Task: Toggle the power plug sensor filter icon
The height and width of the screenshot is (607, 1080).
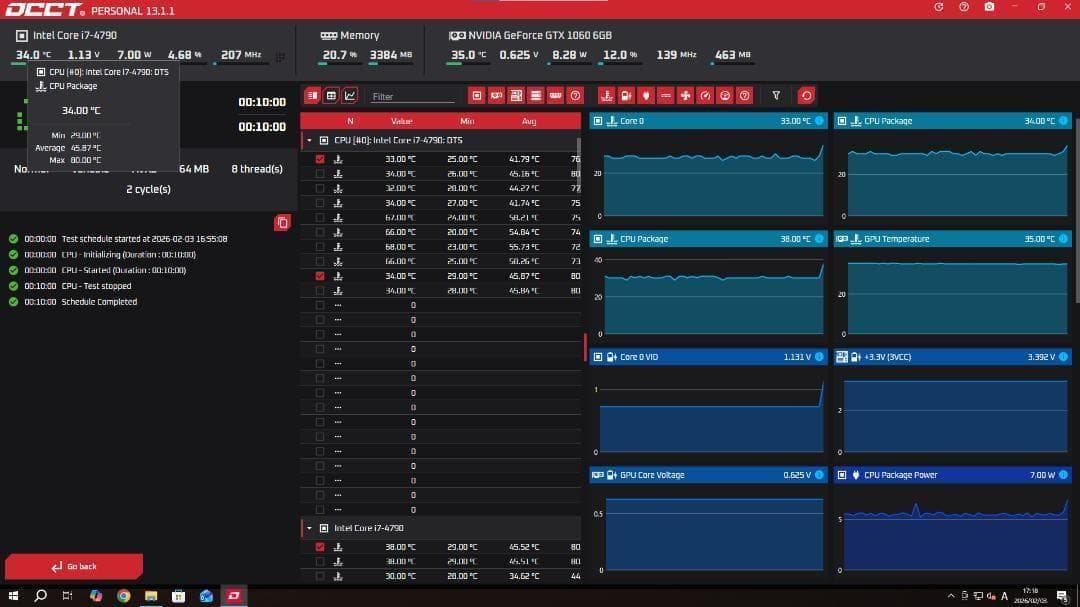Action: click(646, 96)
